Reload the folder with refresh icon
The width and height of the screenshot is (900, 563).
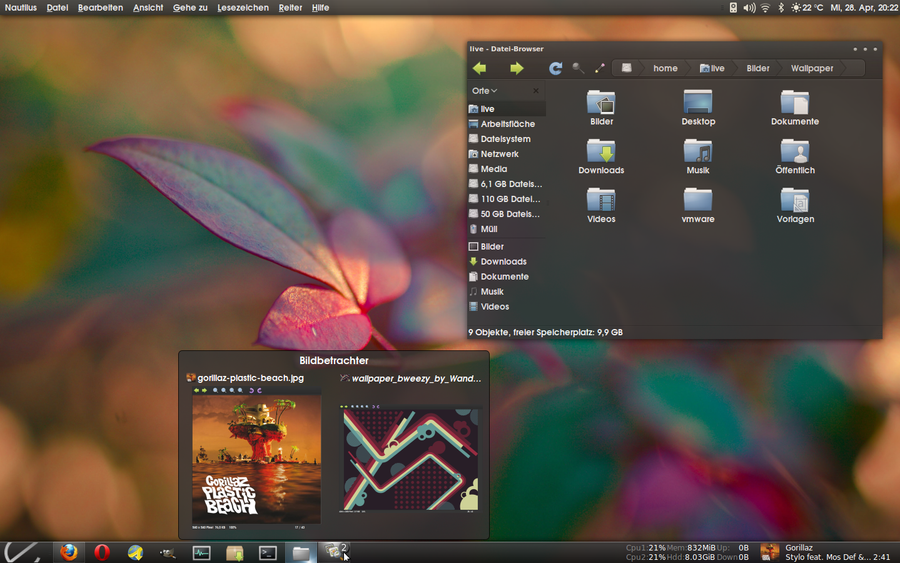tap(556, 68)
